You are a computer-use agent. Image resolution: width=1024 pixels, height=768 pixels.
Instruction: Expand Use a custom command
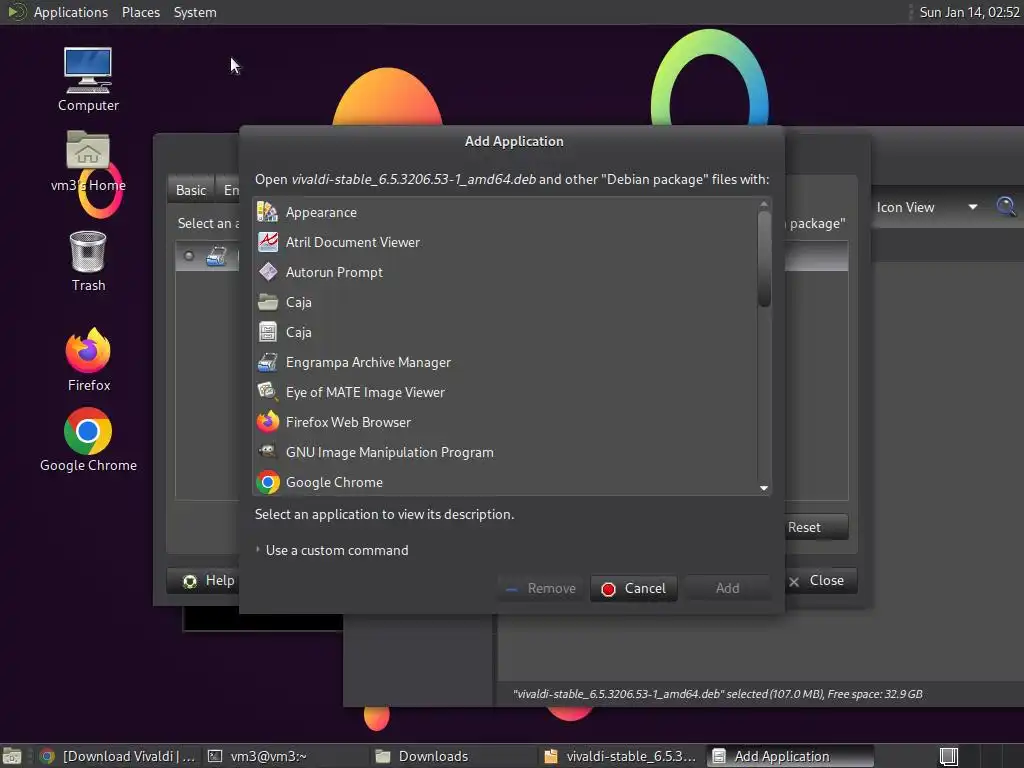(332, 551)
